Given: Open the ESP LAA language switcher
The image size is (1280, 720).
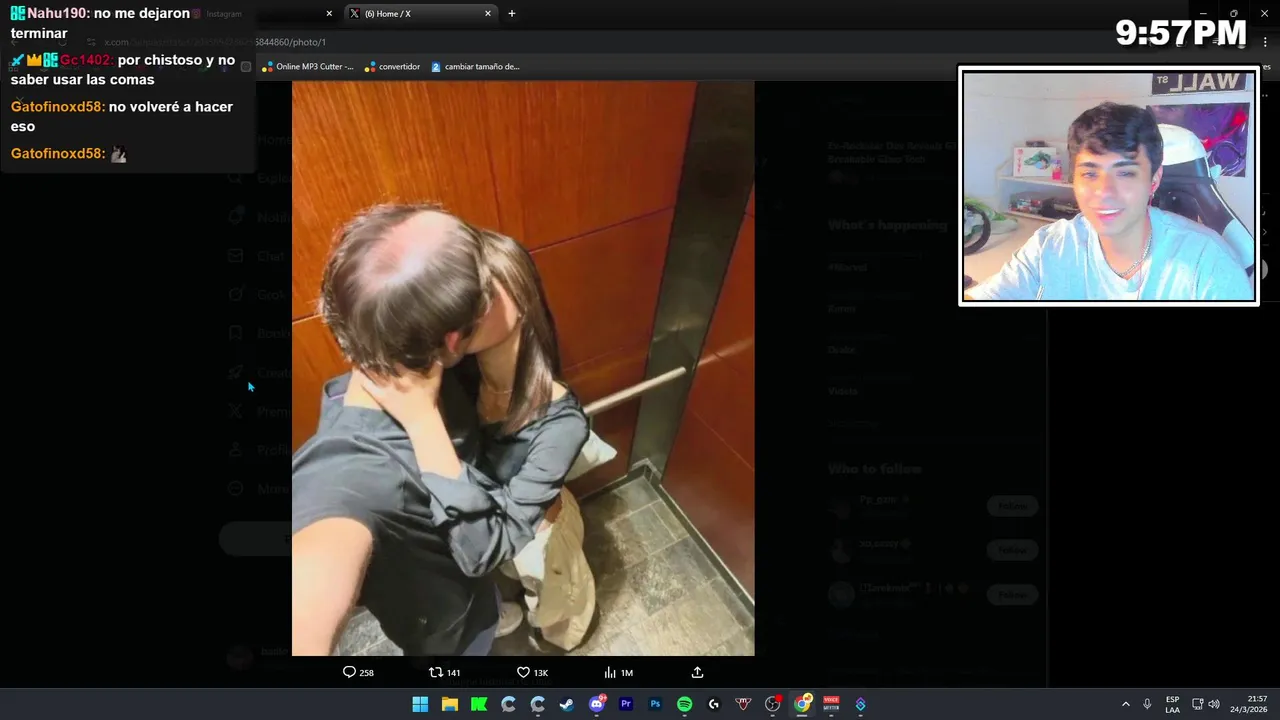Looking at the screenshot, I should pyautogui.click(x=1172, y=704).
